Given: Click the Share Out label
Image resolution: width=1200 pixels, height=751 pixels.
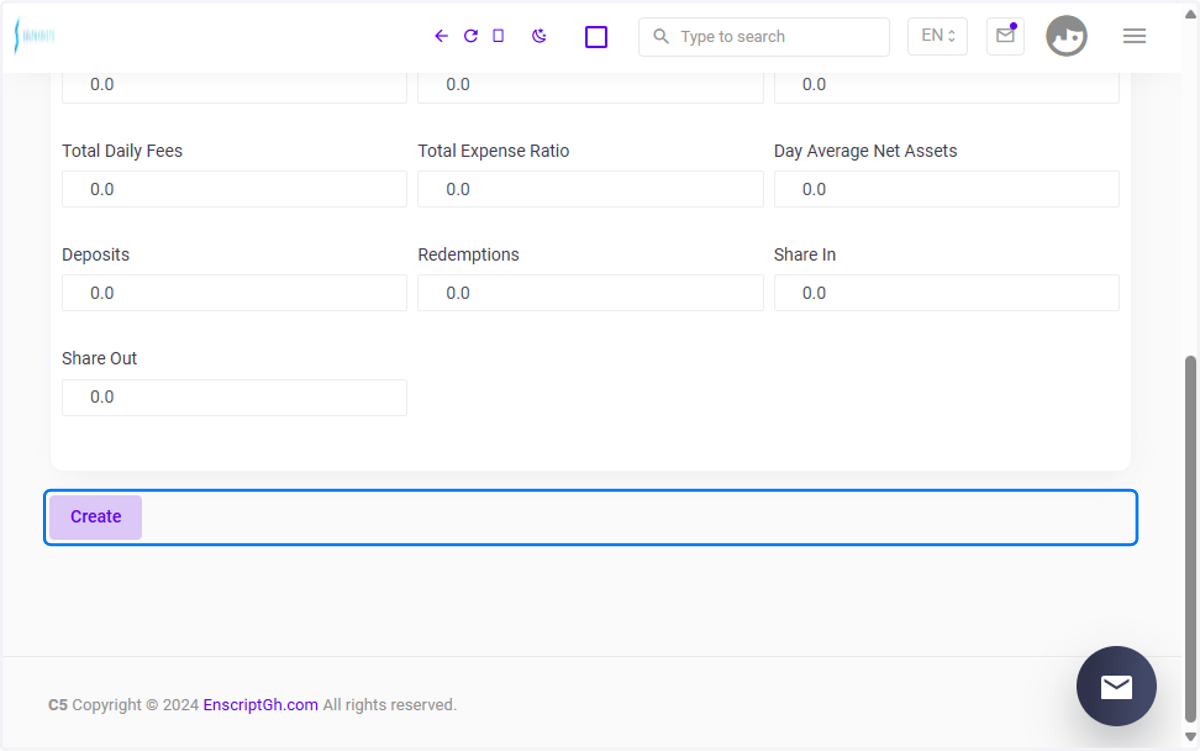Looking at the screenshot, I should [x=100, y=358].
